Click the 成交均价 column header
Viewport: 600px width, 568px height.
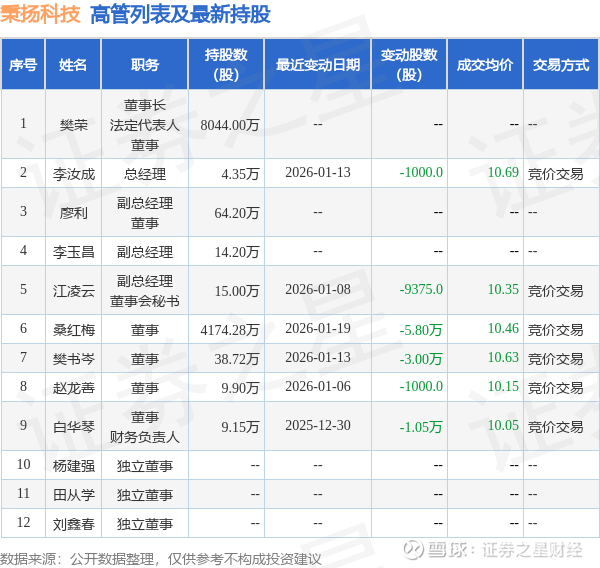click(x=485, y=65)
